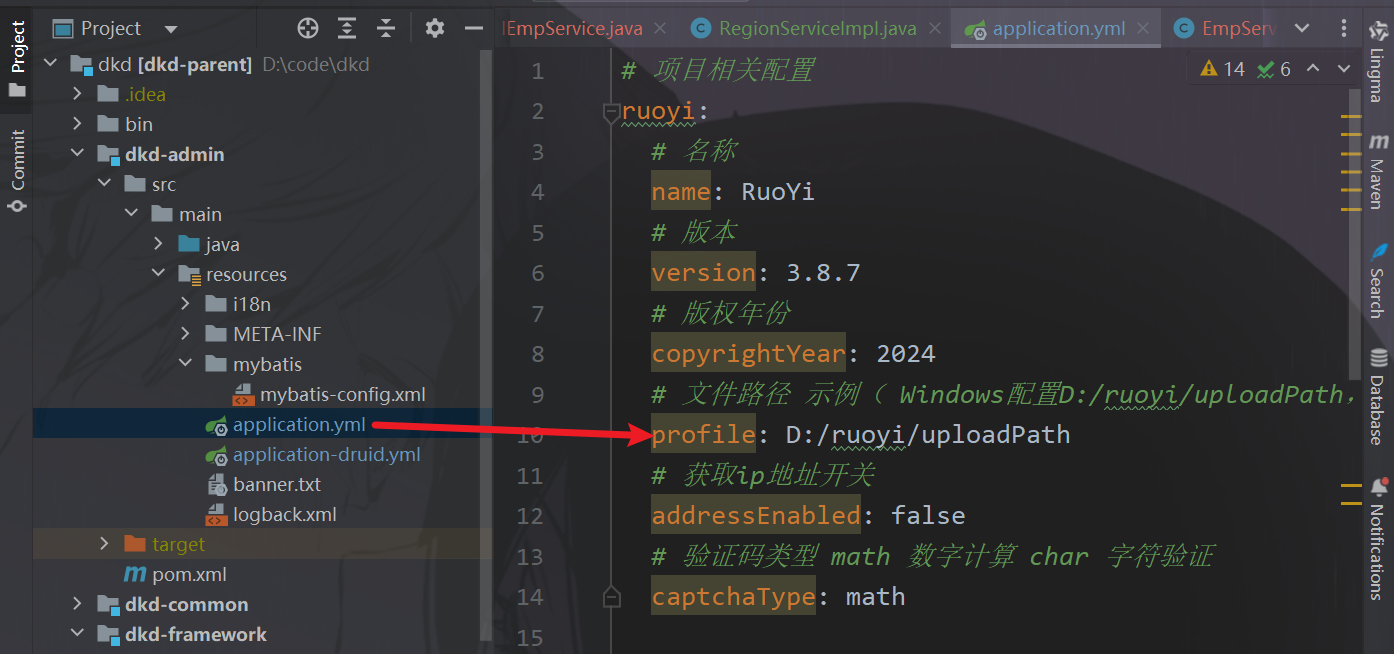
Task: Collapse the dkd-framework module
Action: coord(78,635)
